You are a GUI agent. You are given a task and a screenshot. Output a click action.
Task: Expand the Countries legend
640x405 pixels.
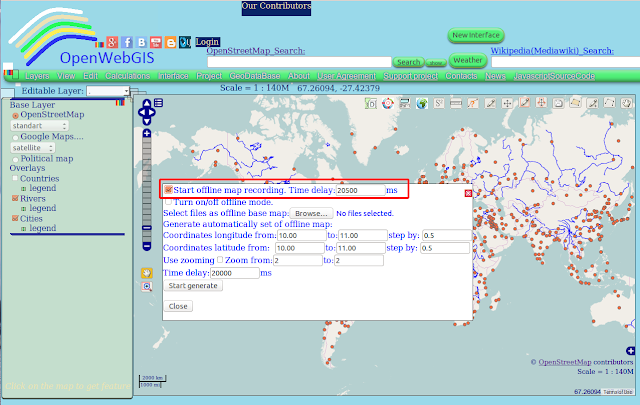24,189
